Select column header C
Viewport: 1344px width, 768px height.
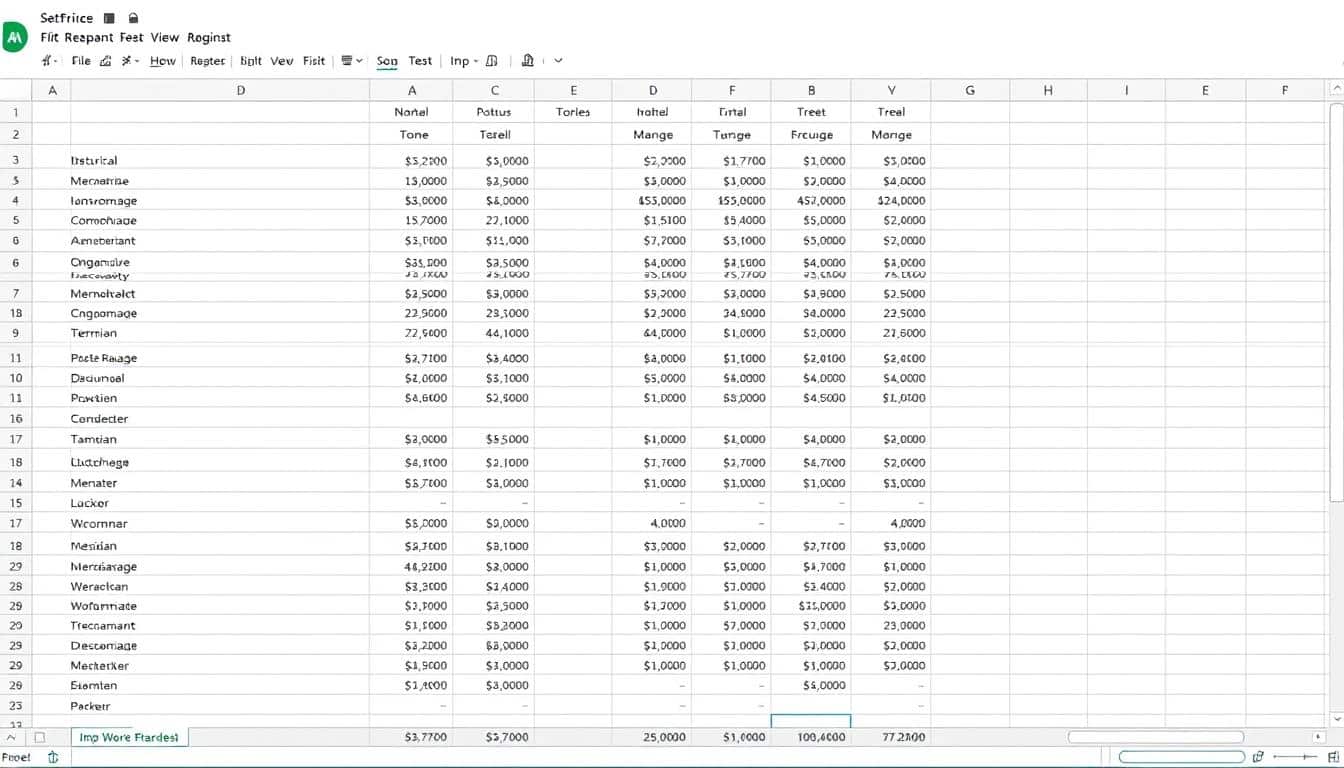(494, 90)
